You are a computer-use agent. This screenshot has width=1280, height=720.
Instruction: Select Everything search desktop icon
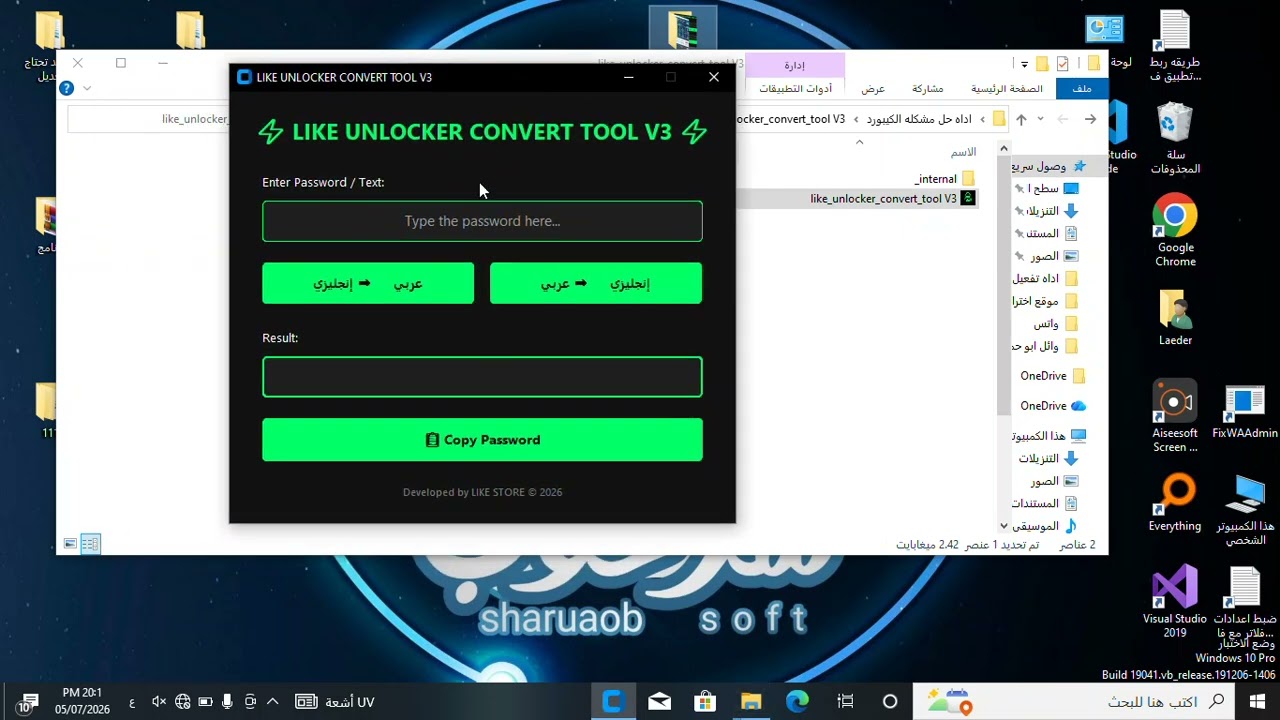click(1175, 503)
